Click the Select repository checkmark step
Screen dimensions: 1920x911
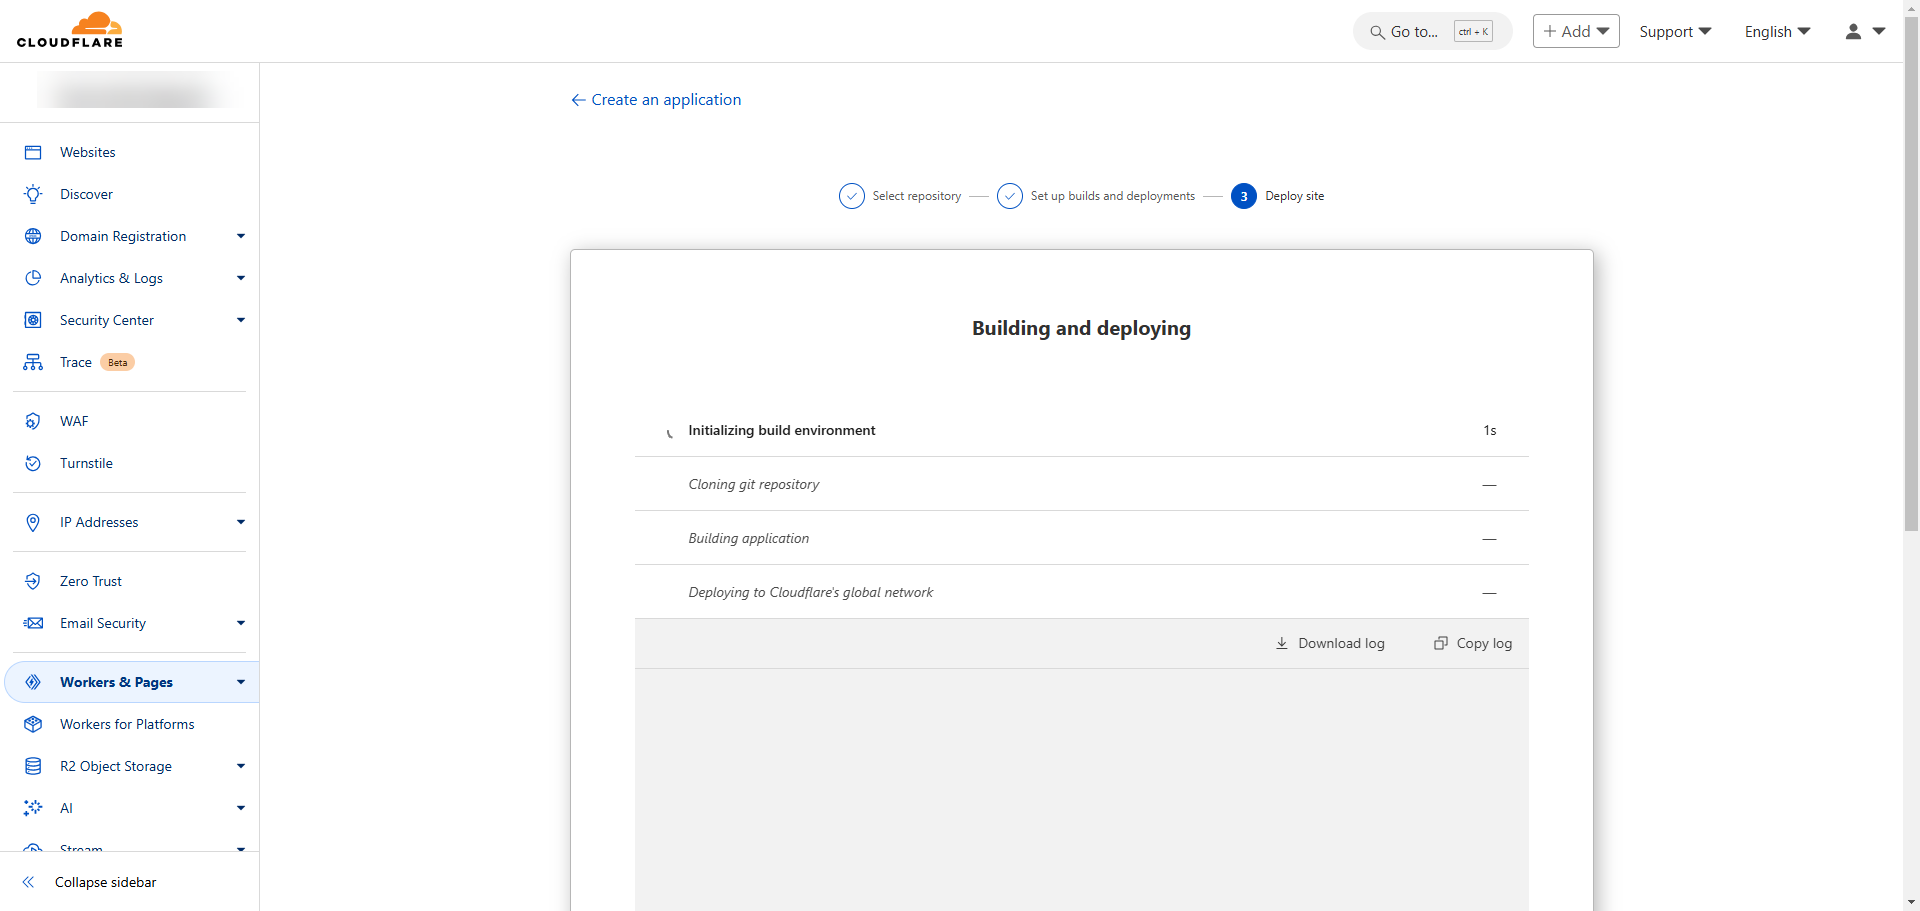coord(852,196)
